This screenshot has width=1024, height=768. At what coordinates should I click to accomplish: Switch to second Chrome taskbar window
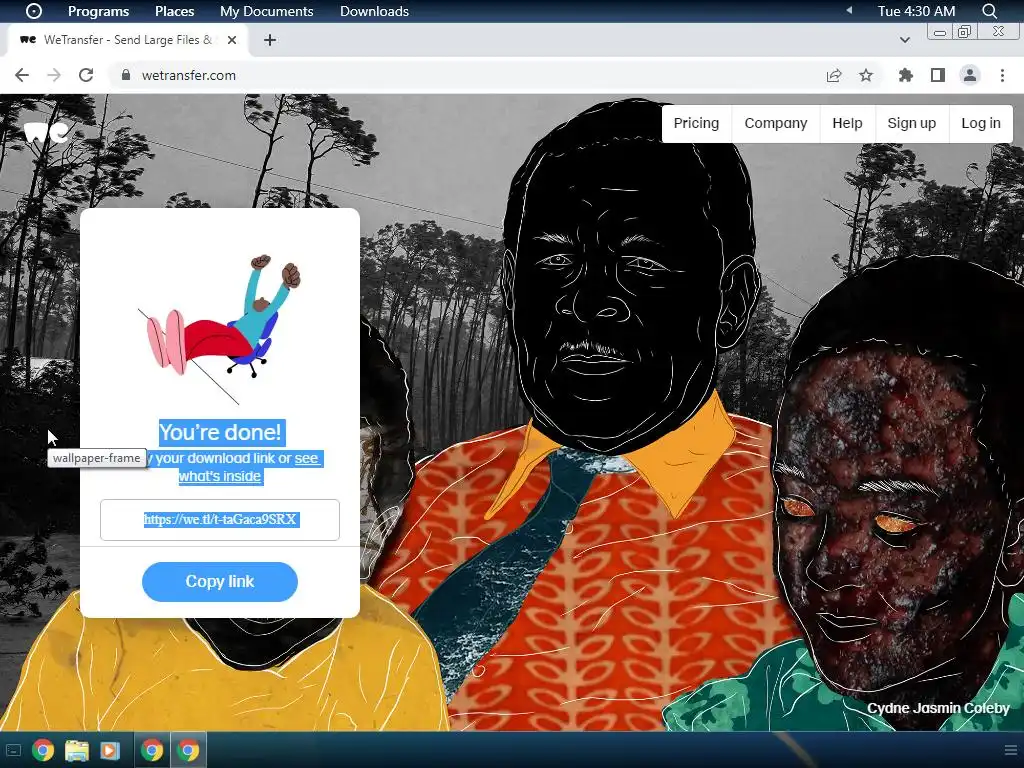152,750
